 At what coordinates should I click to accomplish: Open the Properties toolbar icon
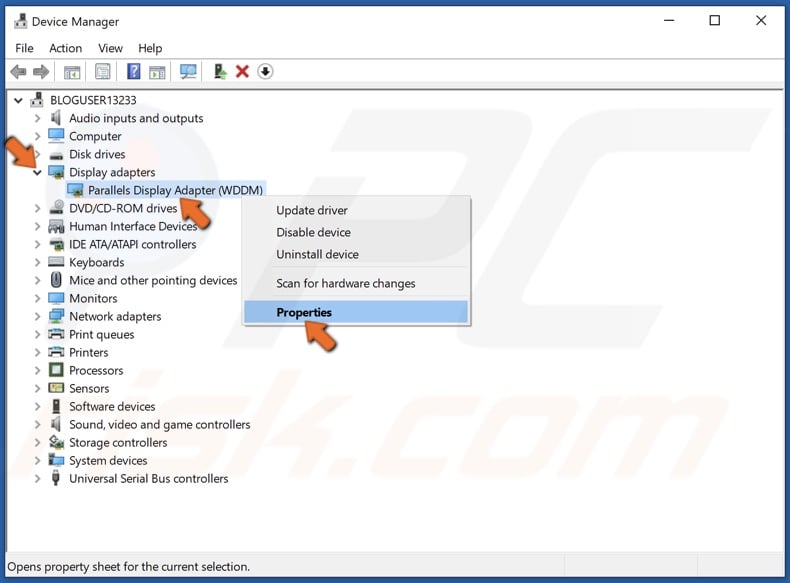[103, 72]
